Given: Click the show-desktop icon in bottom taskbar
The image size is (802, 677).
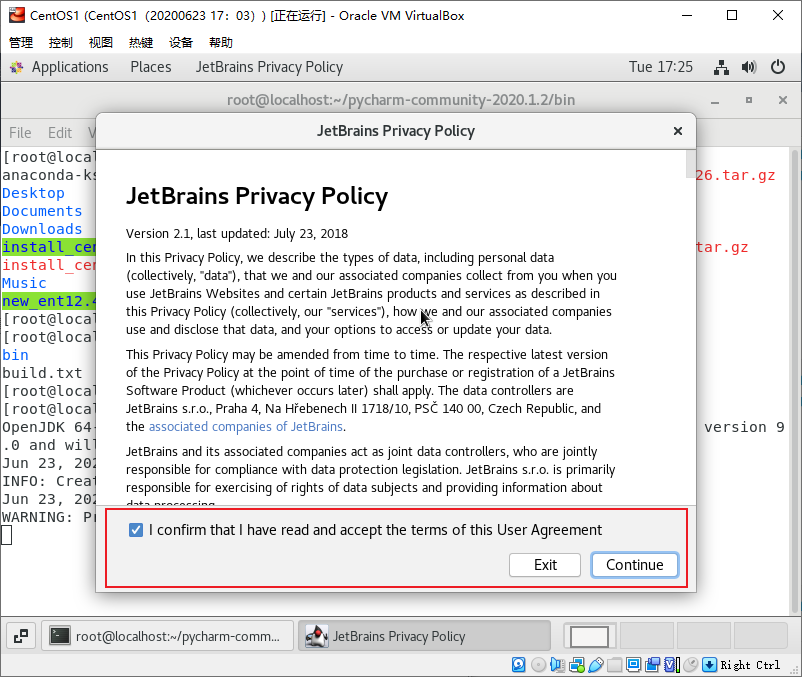Looking at the screenshot, I should coord(21,636).
